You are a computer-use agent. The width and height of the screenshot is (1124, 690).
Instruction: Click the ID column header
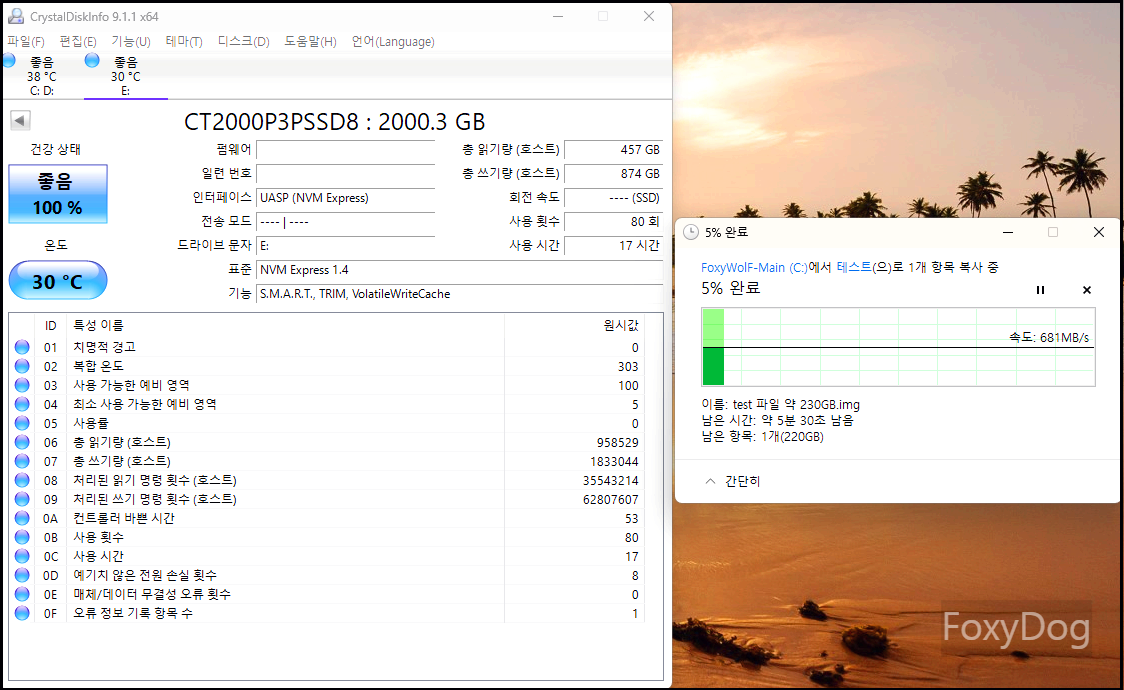pyautogui.click(x=50, y=326)
